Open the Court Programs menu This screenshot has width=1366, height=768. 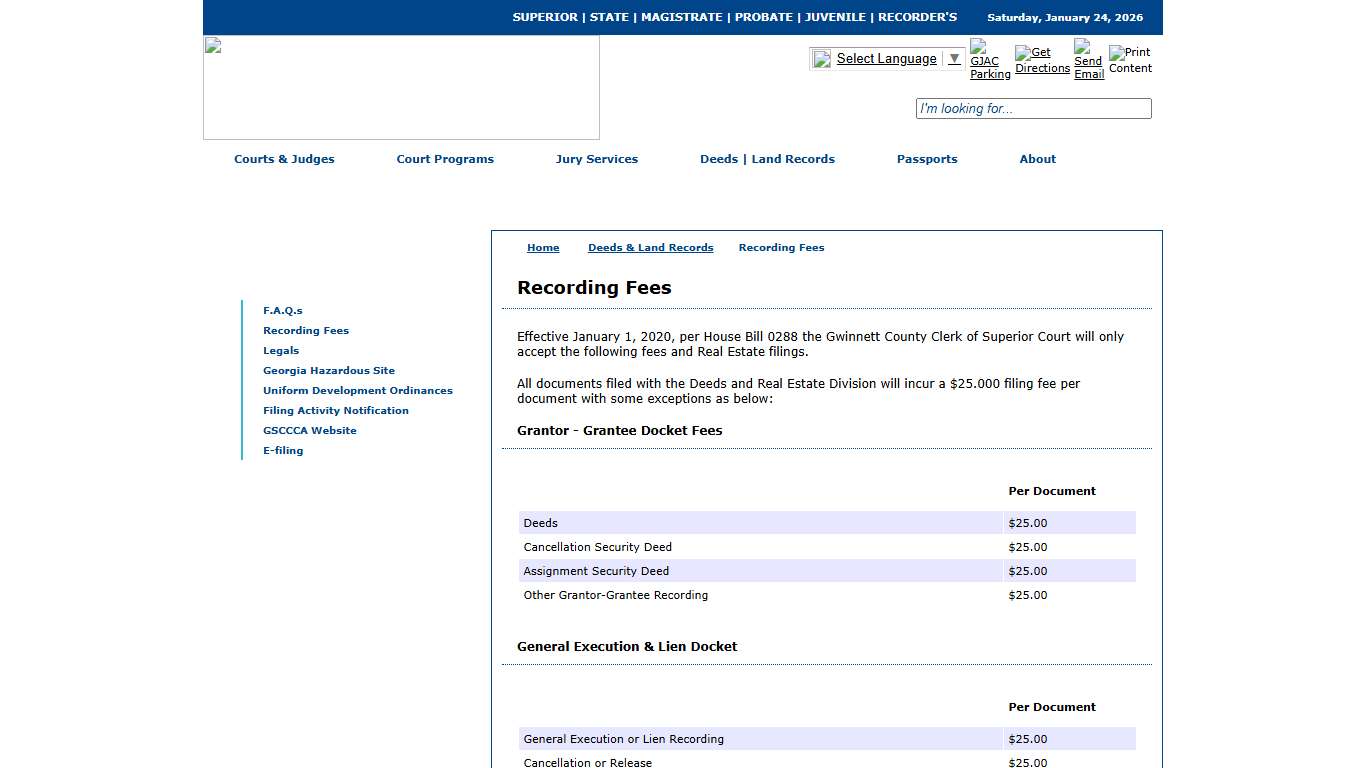[x=445, y=159]
